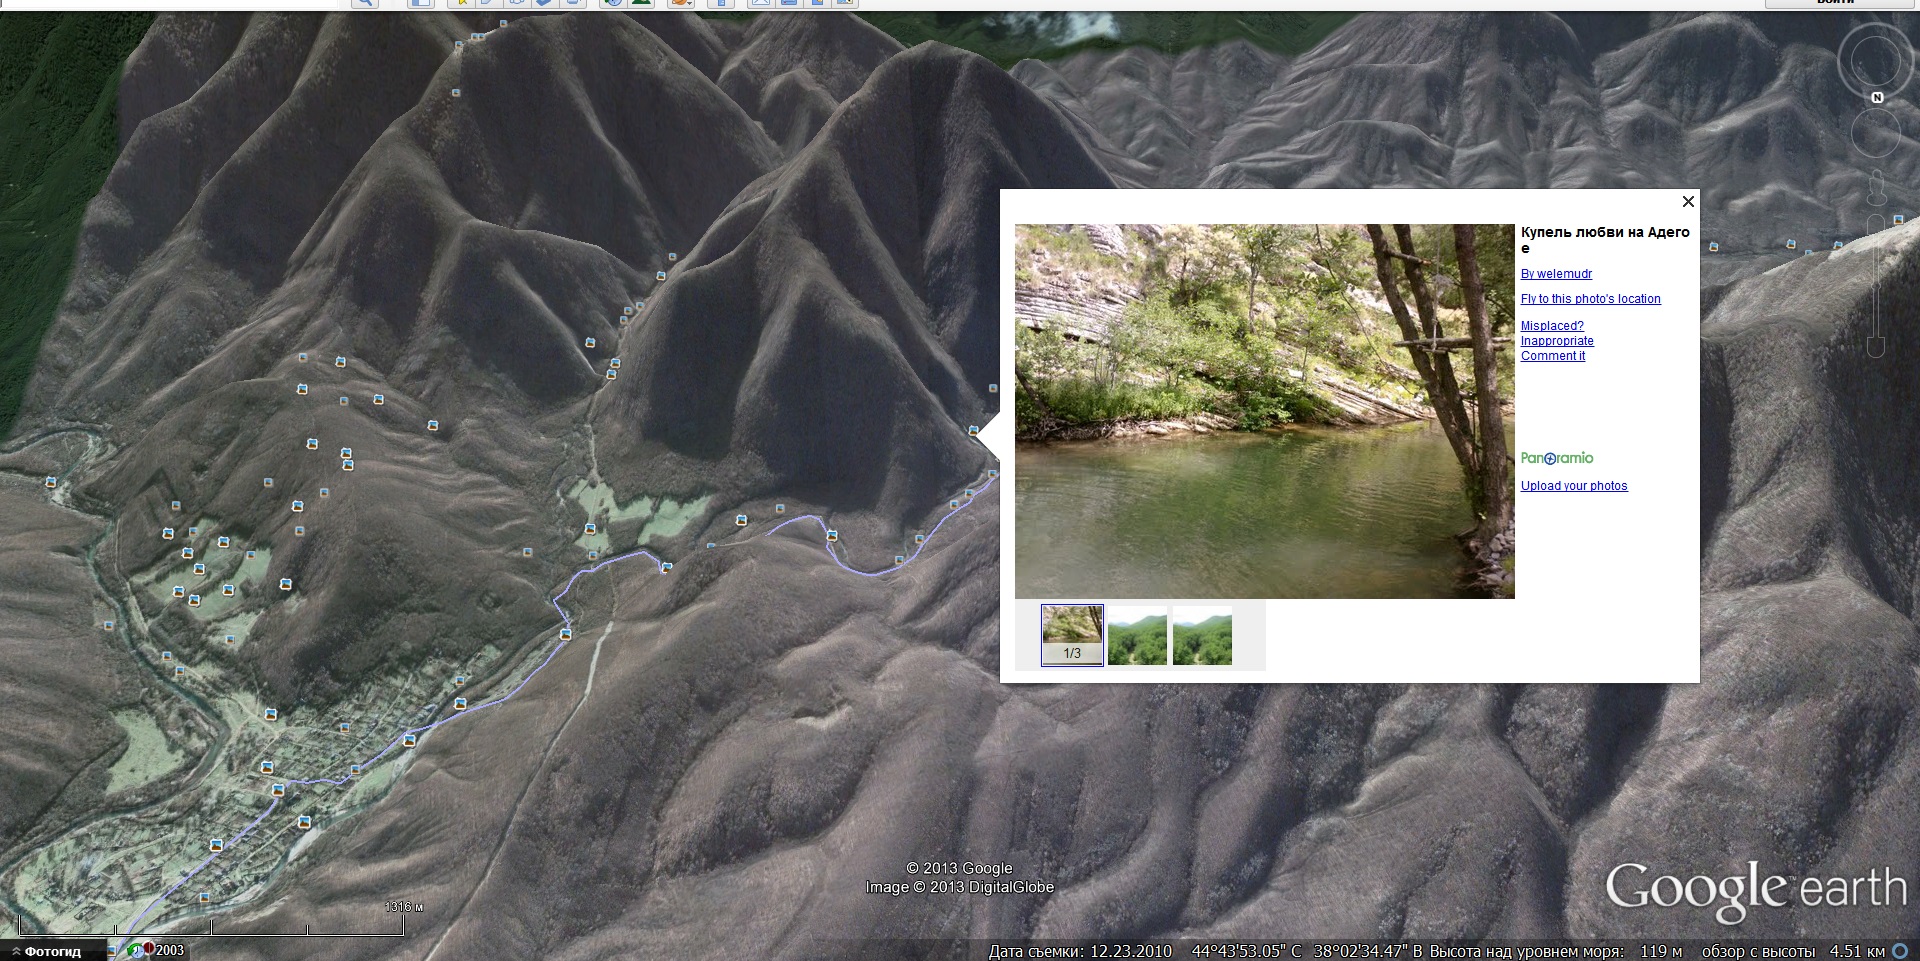The image size is (1920, 961).
Task: Click the 'Misplaced?' link
Action: click(x=1552, y=326)
